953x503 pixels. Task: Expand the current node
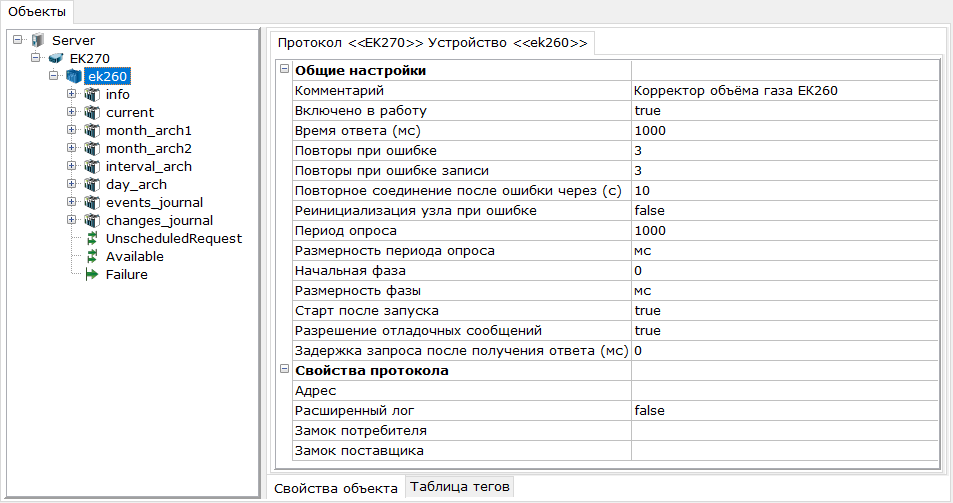click(72, 112)
